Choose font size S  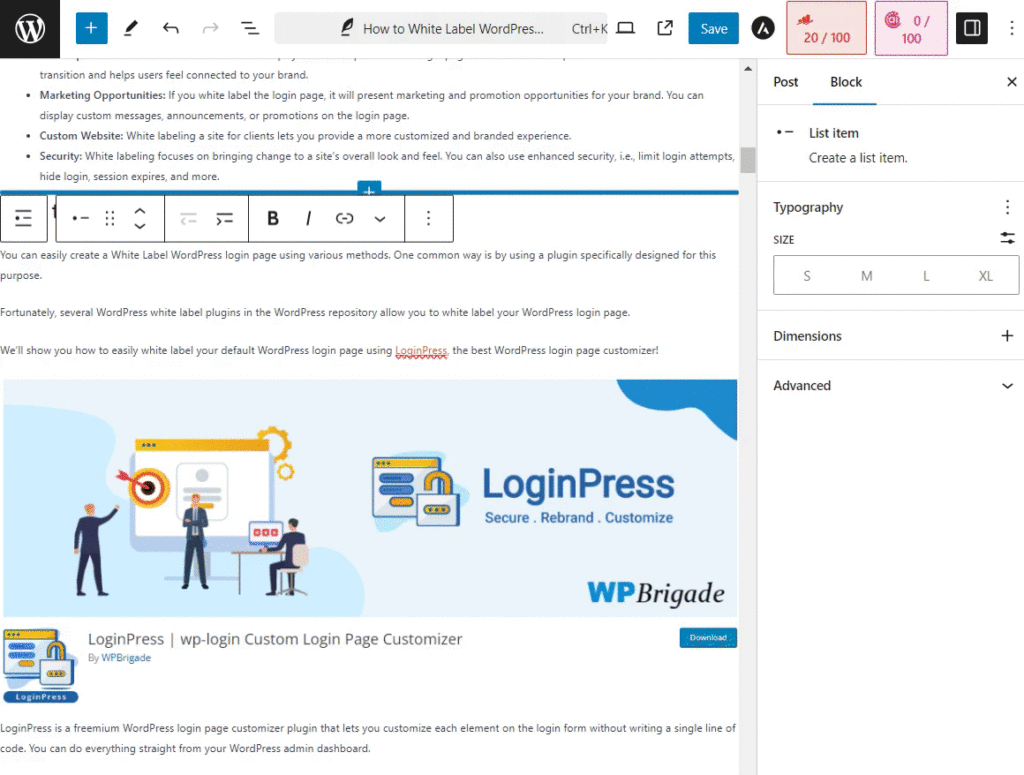pos(807,276)
